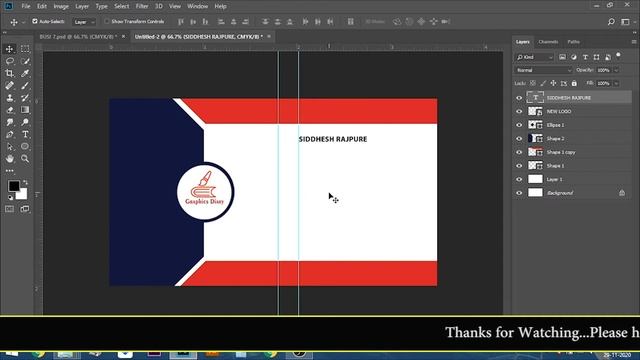Hide the Ellipse 1 layer
This screenshot has width=640, height=360.
(x=519, y=125)
